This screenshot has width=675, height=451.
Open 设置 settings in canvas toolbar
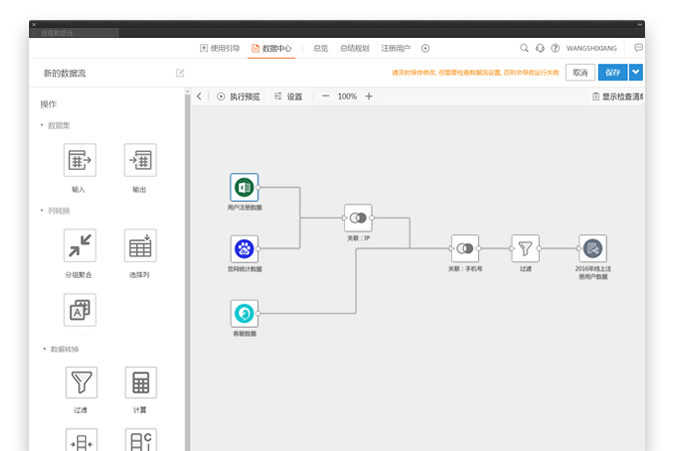pyautogui.click(x=288, y=96)
